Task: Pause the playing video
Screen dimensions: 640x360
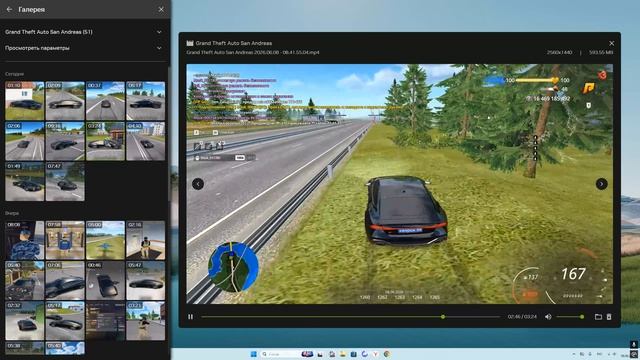Action: tap(191, 317)
